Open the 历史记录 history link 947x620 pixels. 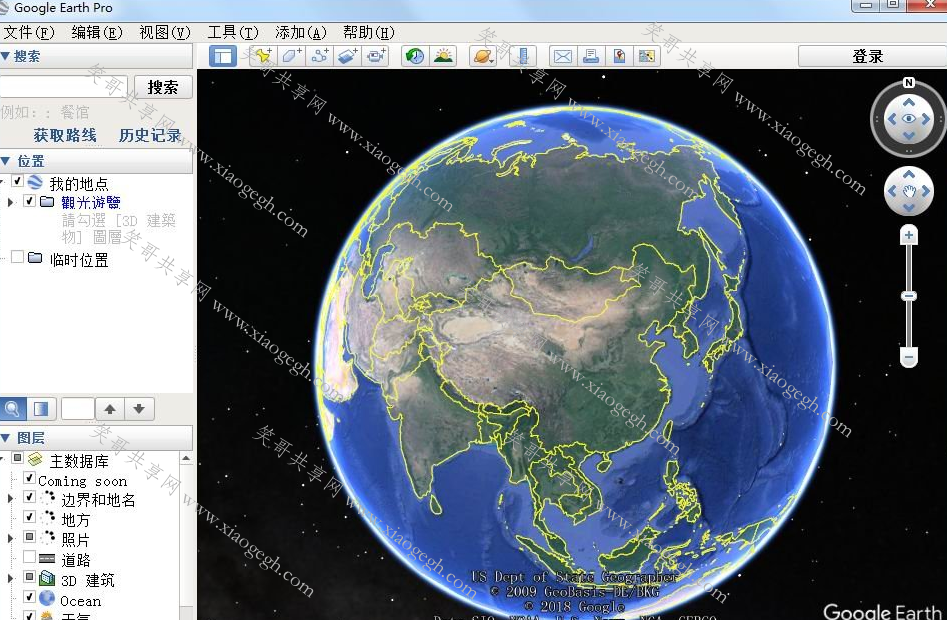[x=150, y=135]
